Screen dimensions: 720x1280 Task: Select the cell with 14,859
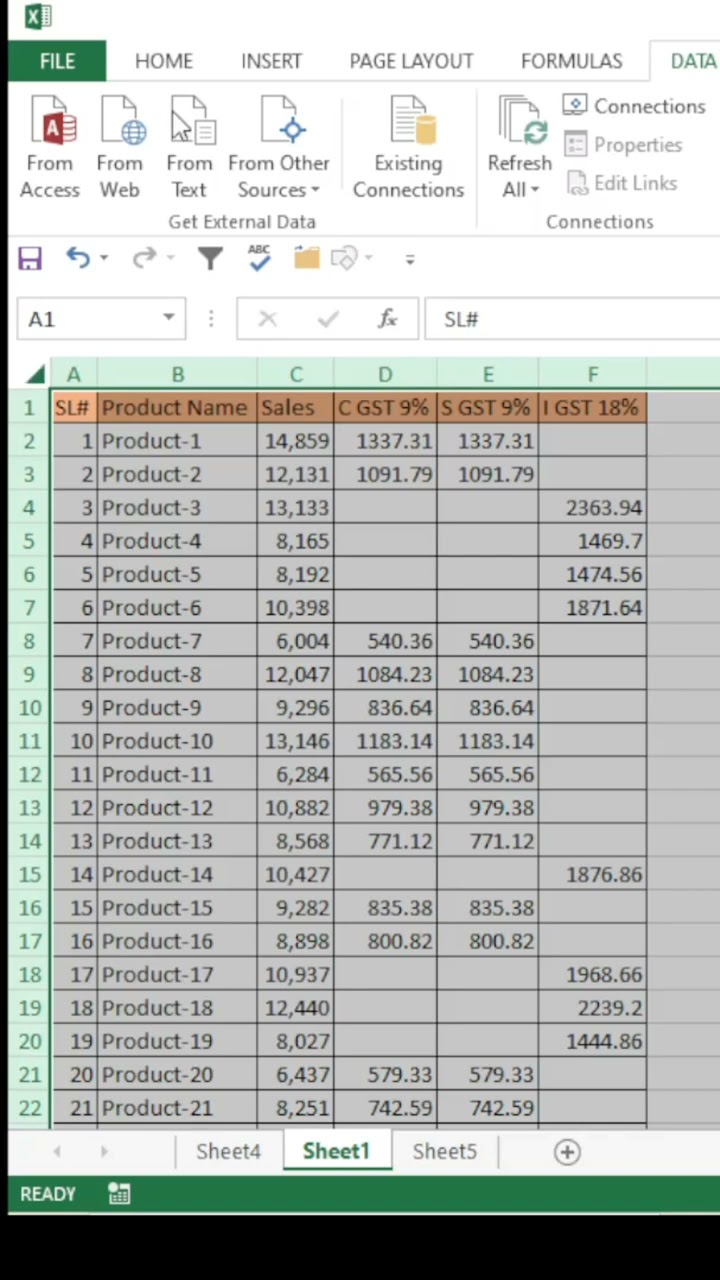click(295, 441)
